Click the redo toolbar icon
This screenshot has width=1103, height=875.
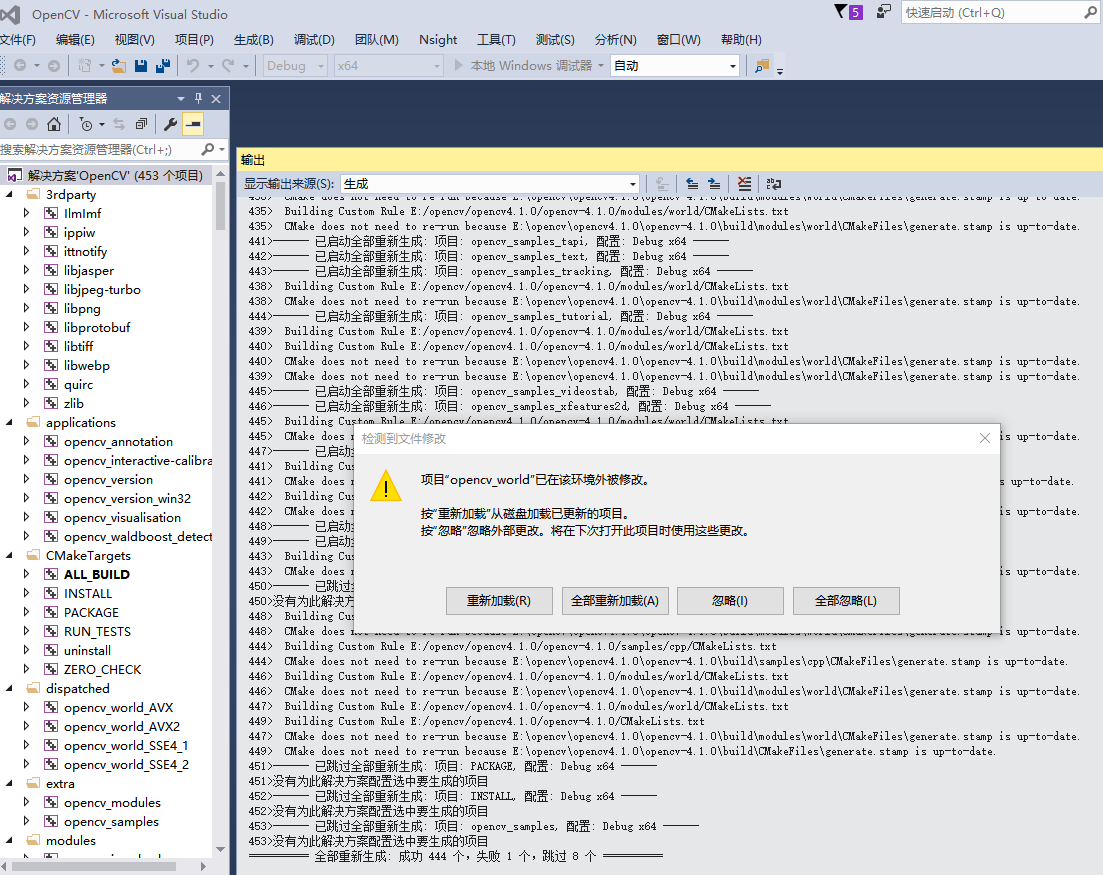228,65
